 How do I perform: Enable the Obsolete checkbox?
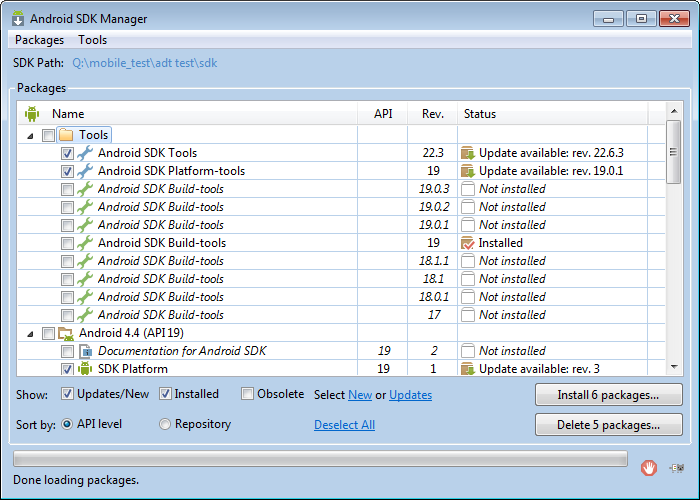pos(248,394)
